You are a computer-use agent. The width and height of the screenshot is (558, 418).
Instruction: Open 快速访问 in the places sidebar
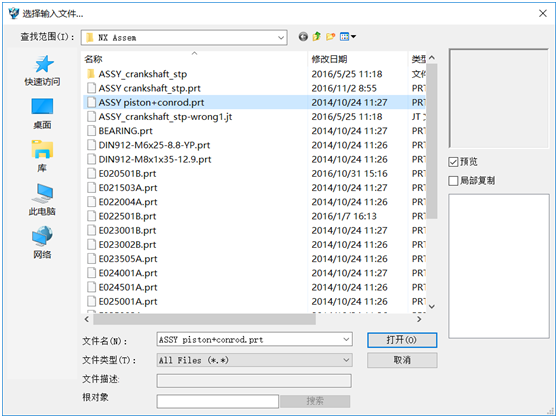(x=42, y=71)
